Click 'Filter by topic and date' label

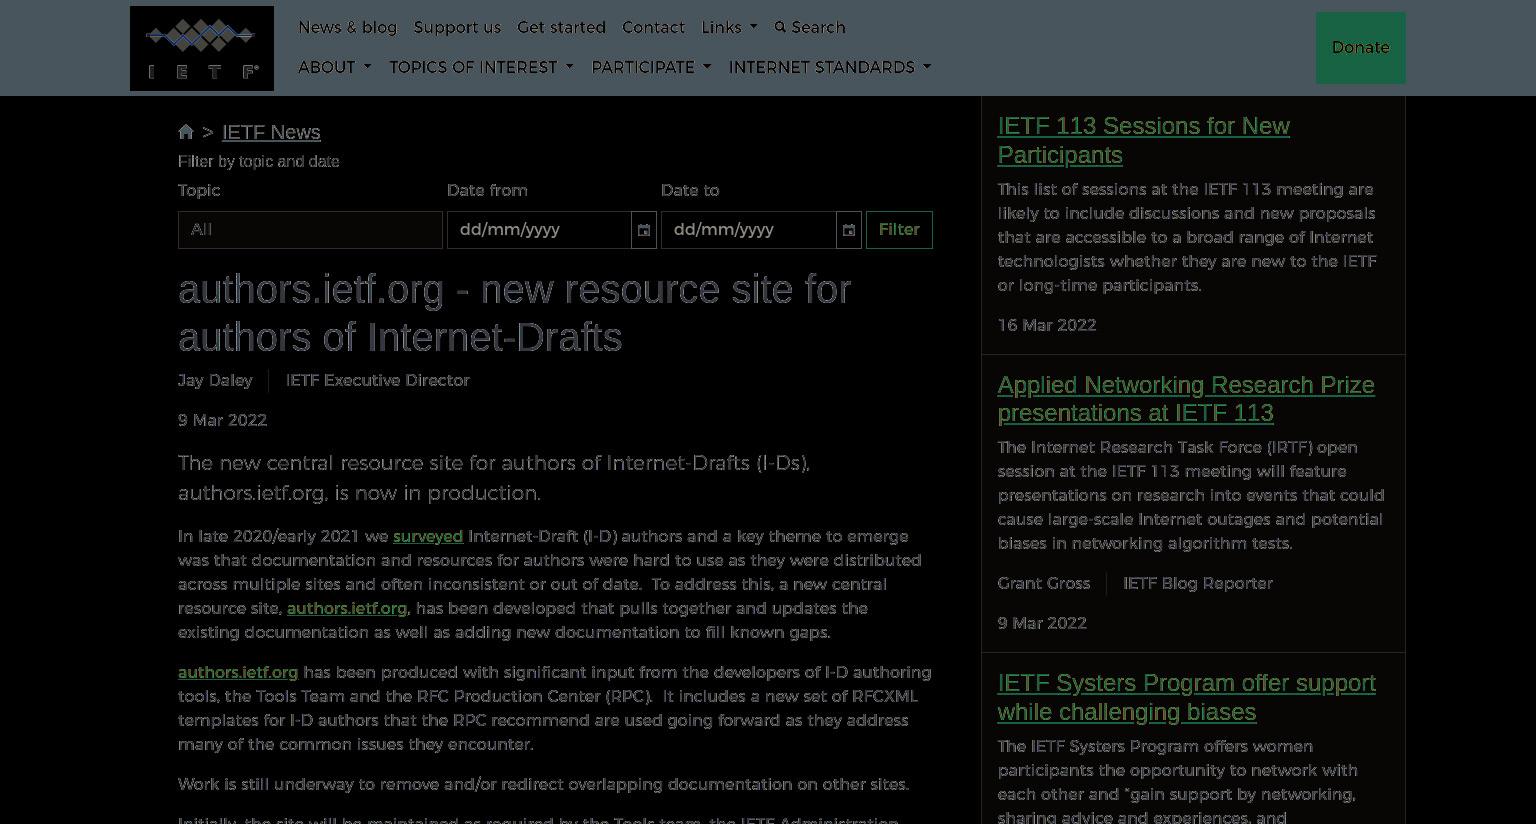click(258, 161)
